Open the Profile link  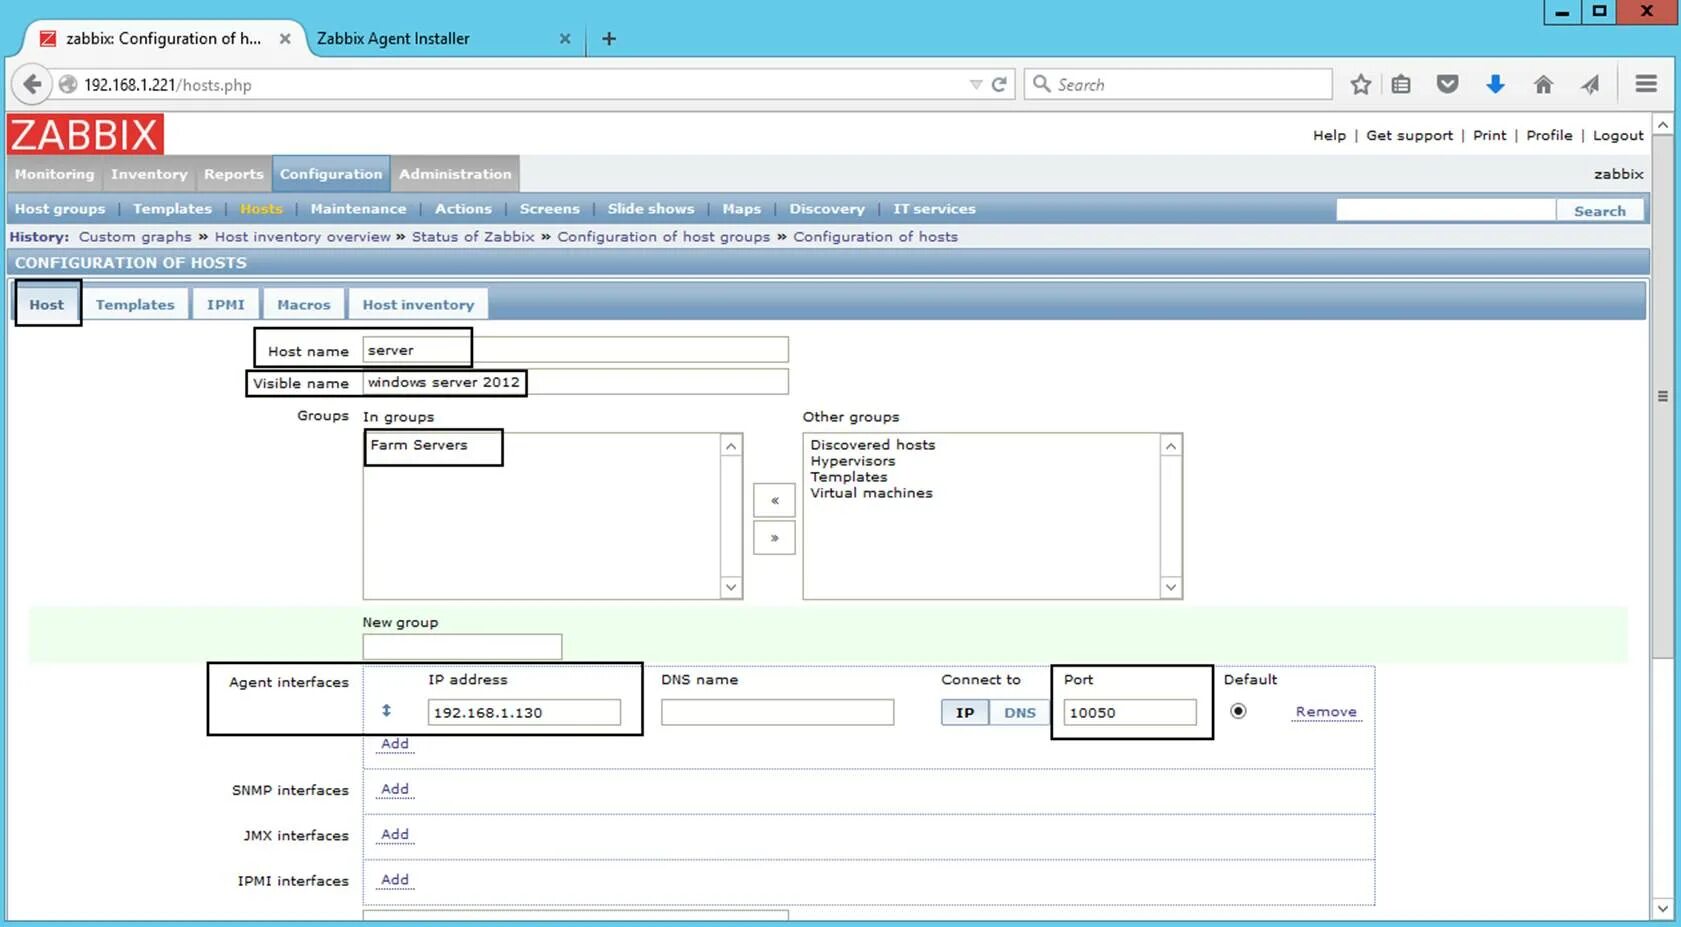pyautogui.click(x=1549, y=136)
